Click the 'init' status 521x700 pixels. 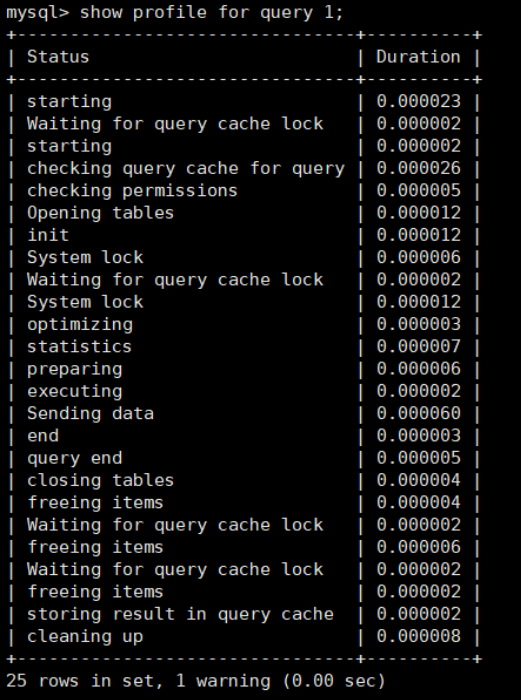click(48, 235)
